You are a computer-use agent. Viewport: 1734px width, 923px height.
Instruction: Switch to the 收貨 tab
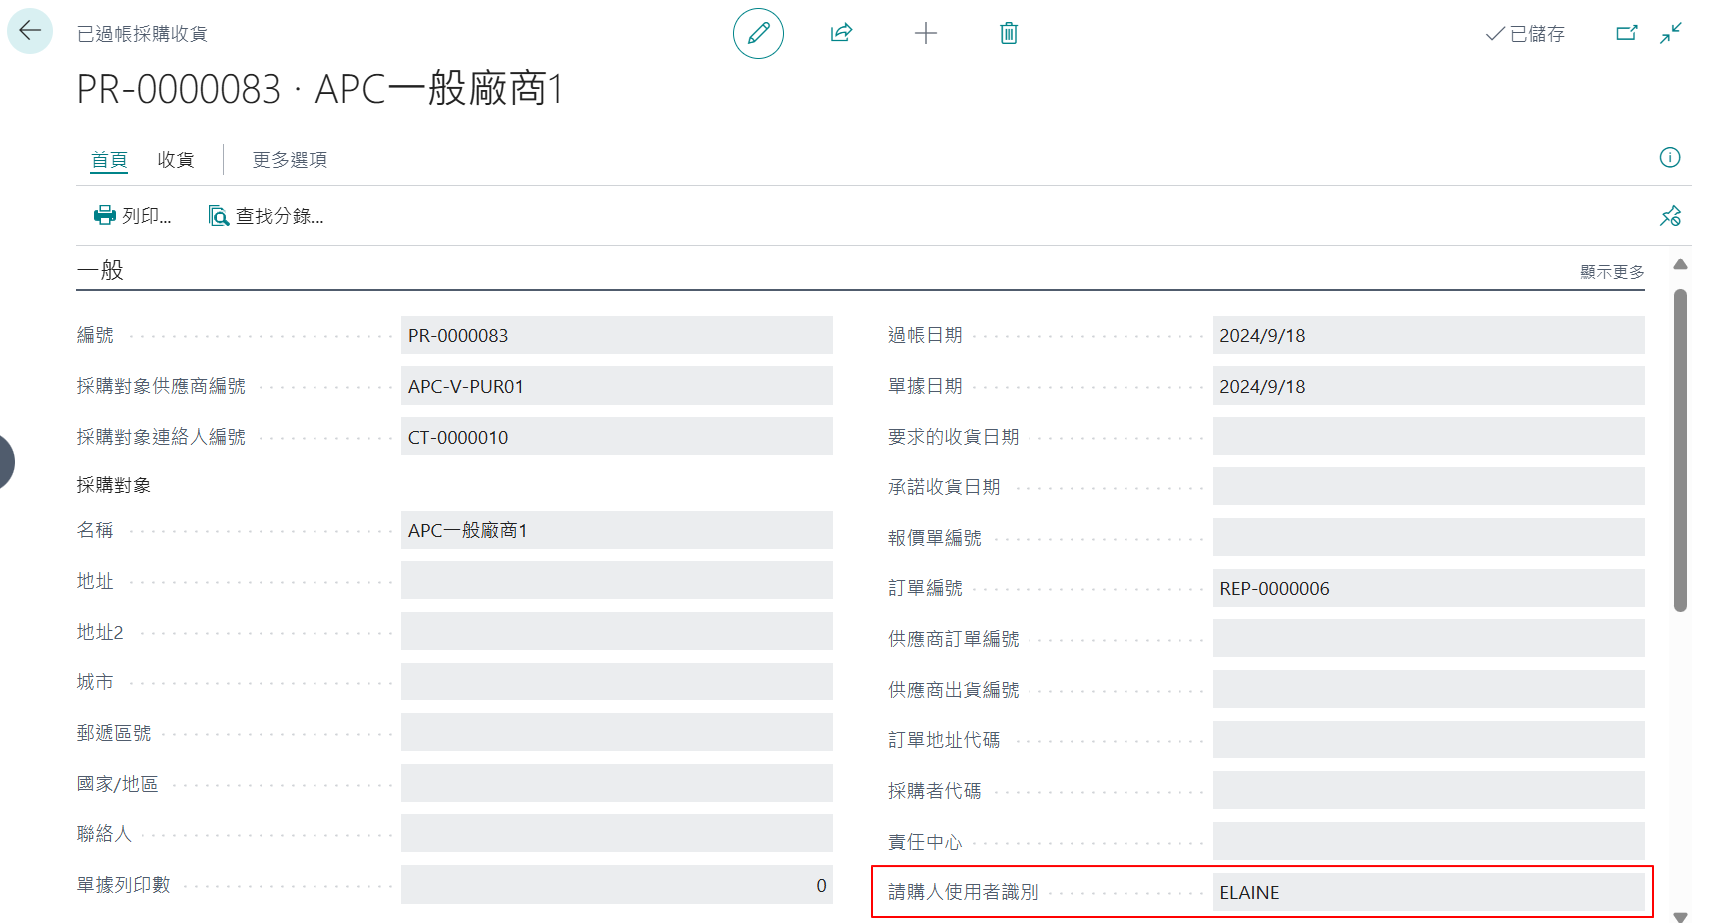pos(176,160)
